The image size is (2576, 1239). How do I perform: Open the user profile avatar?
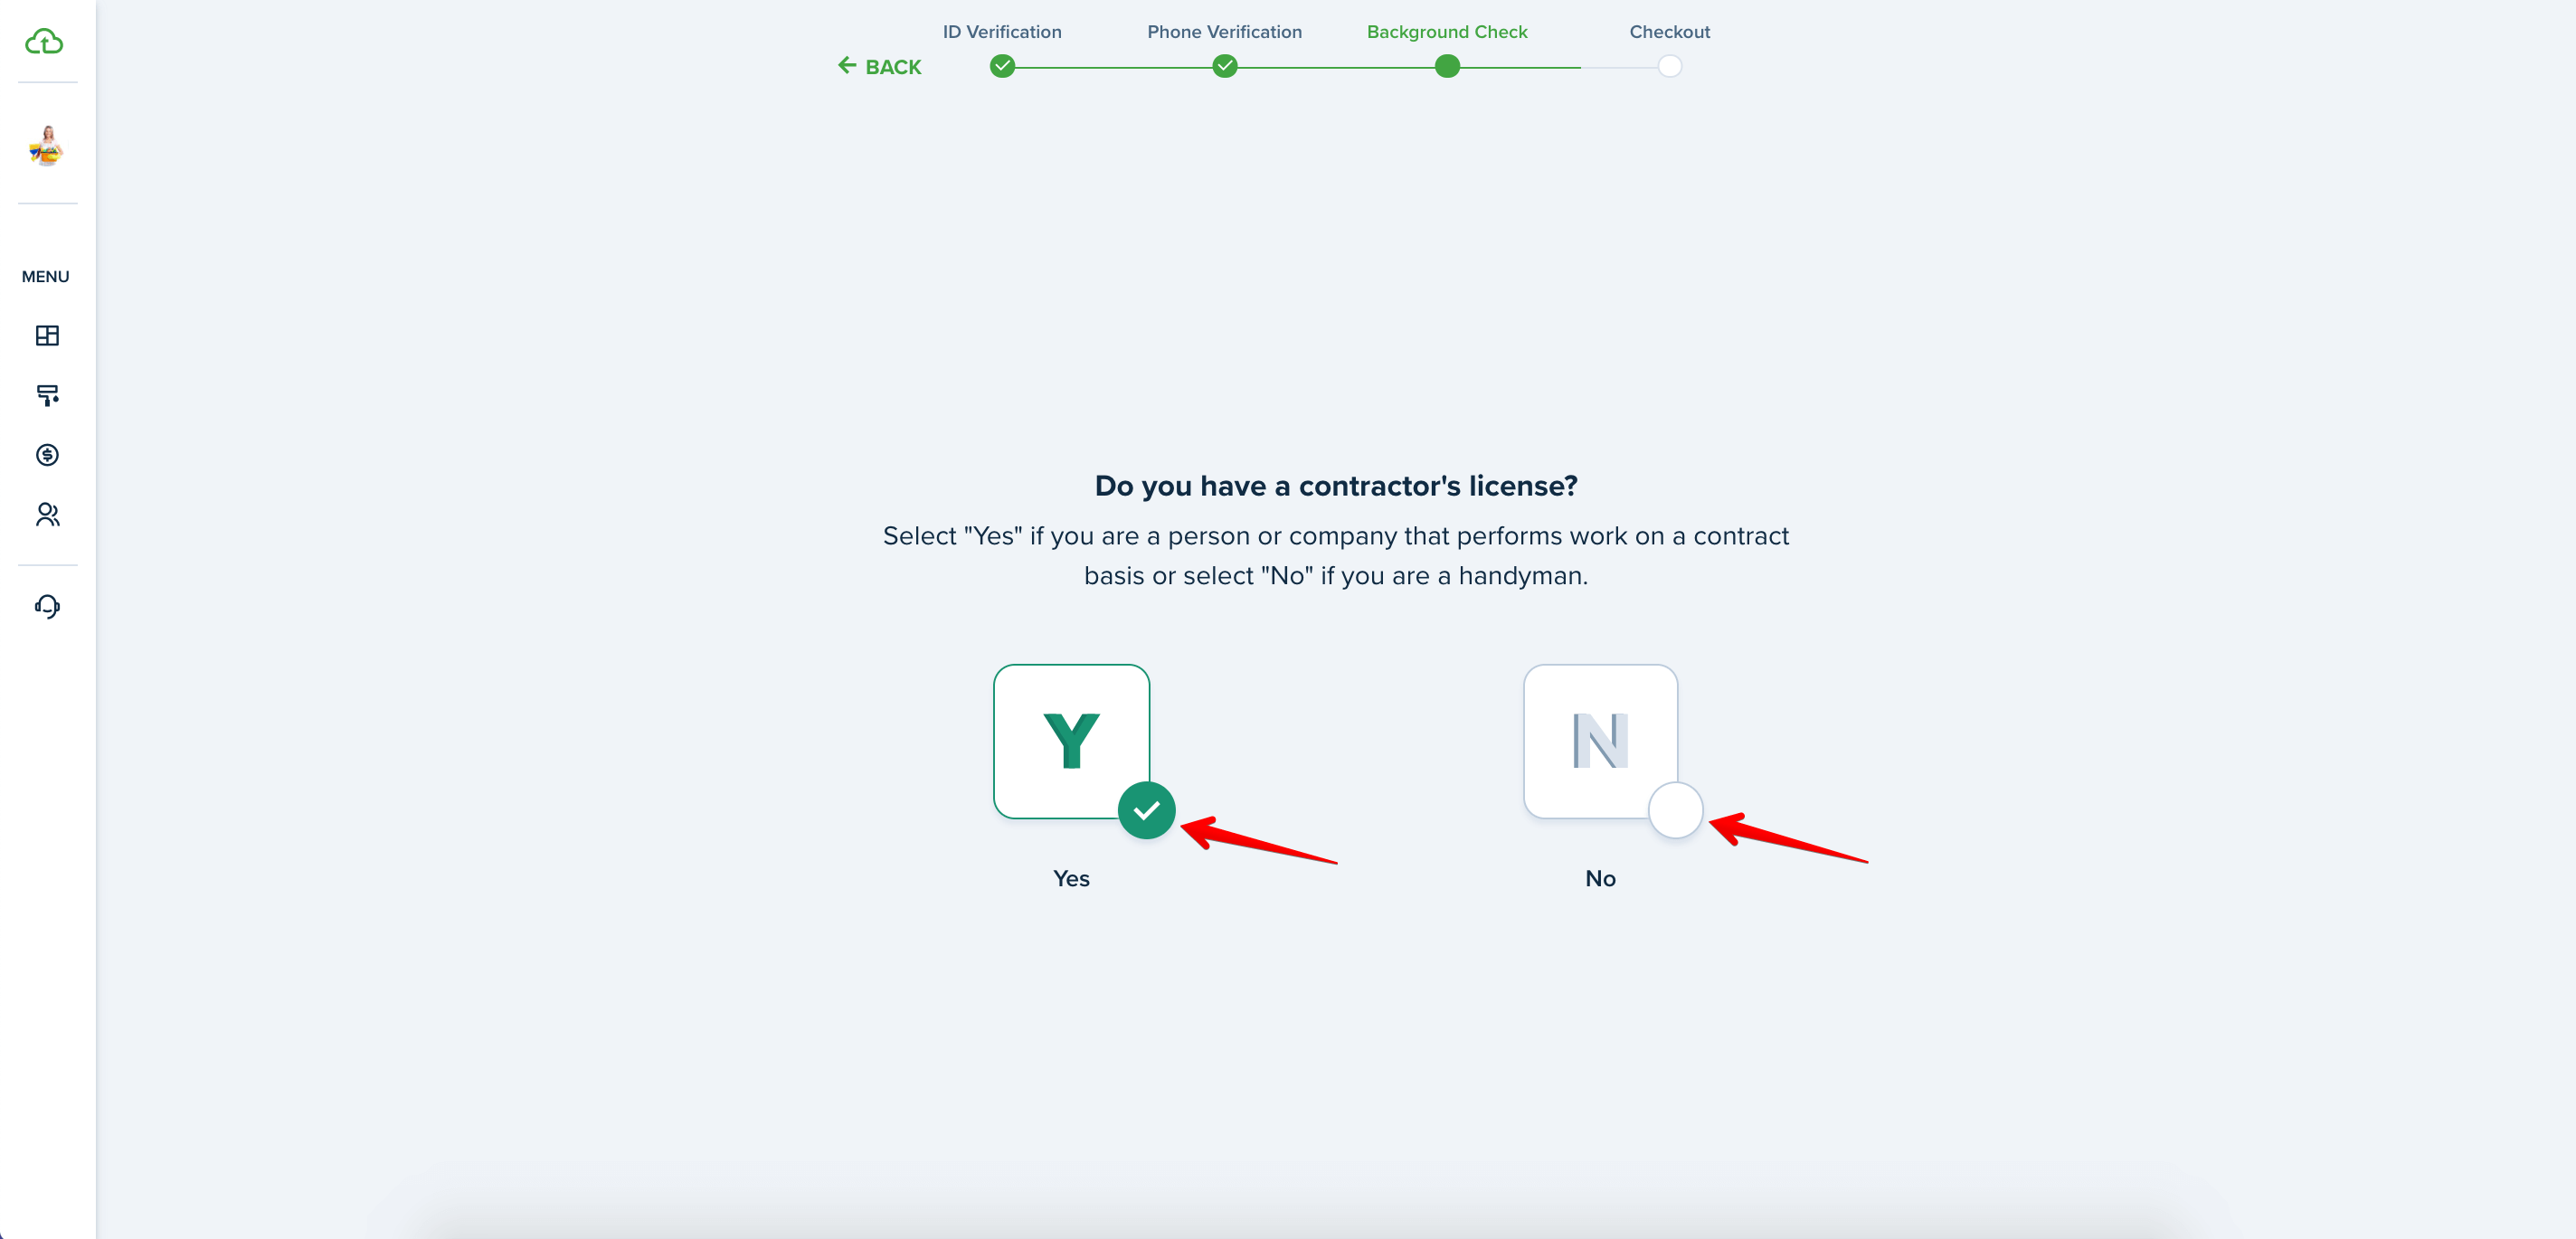click(x=47, y=146)
